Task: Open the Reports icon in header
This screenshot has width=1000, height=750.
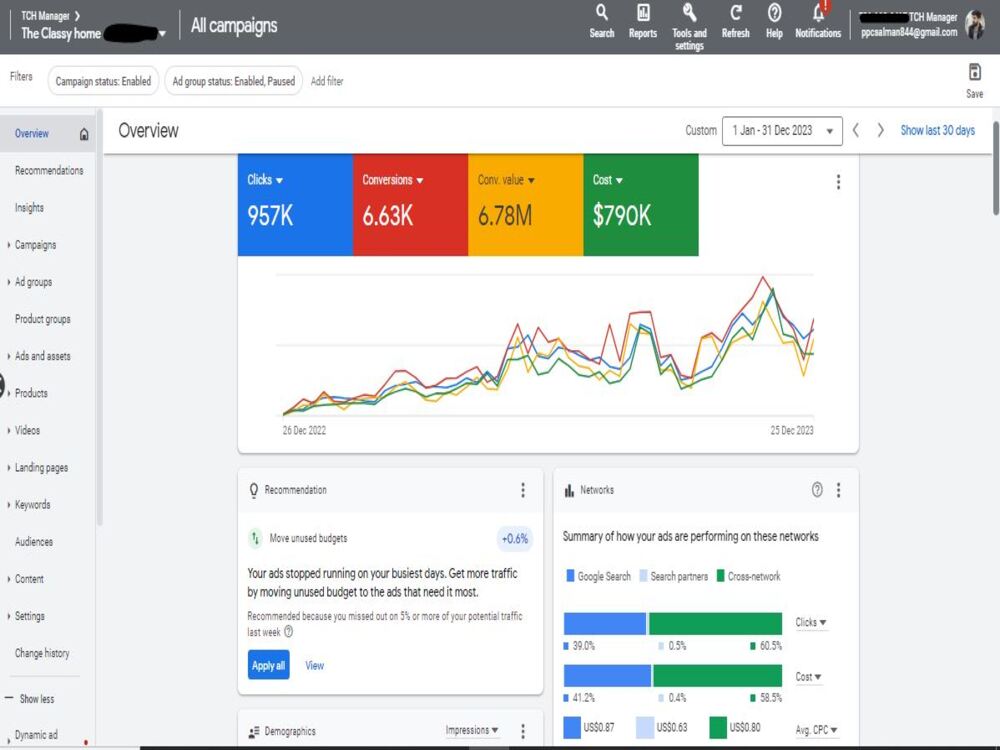Action: (643, 21)
